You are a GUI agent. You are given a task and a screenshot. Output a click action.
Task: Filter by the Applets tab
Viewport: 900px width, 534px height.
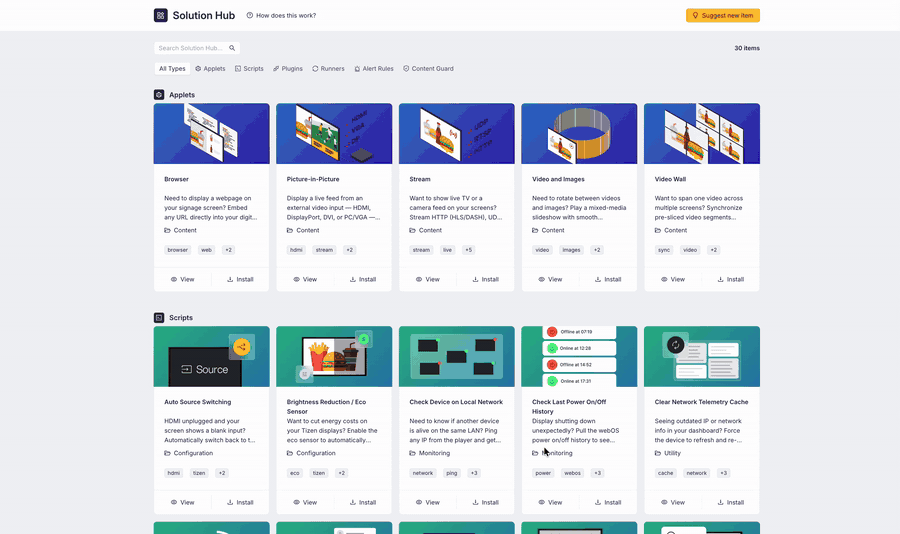[210, 68]
